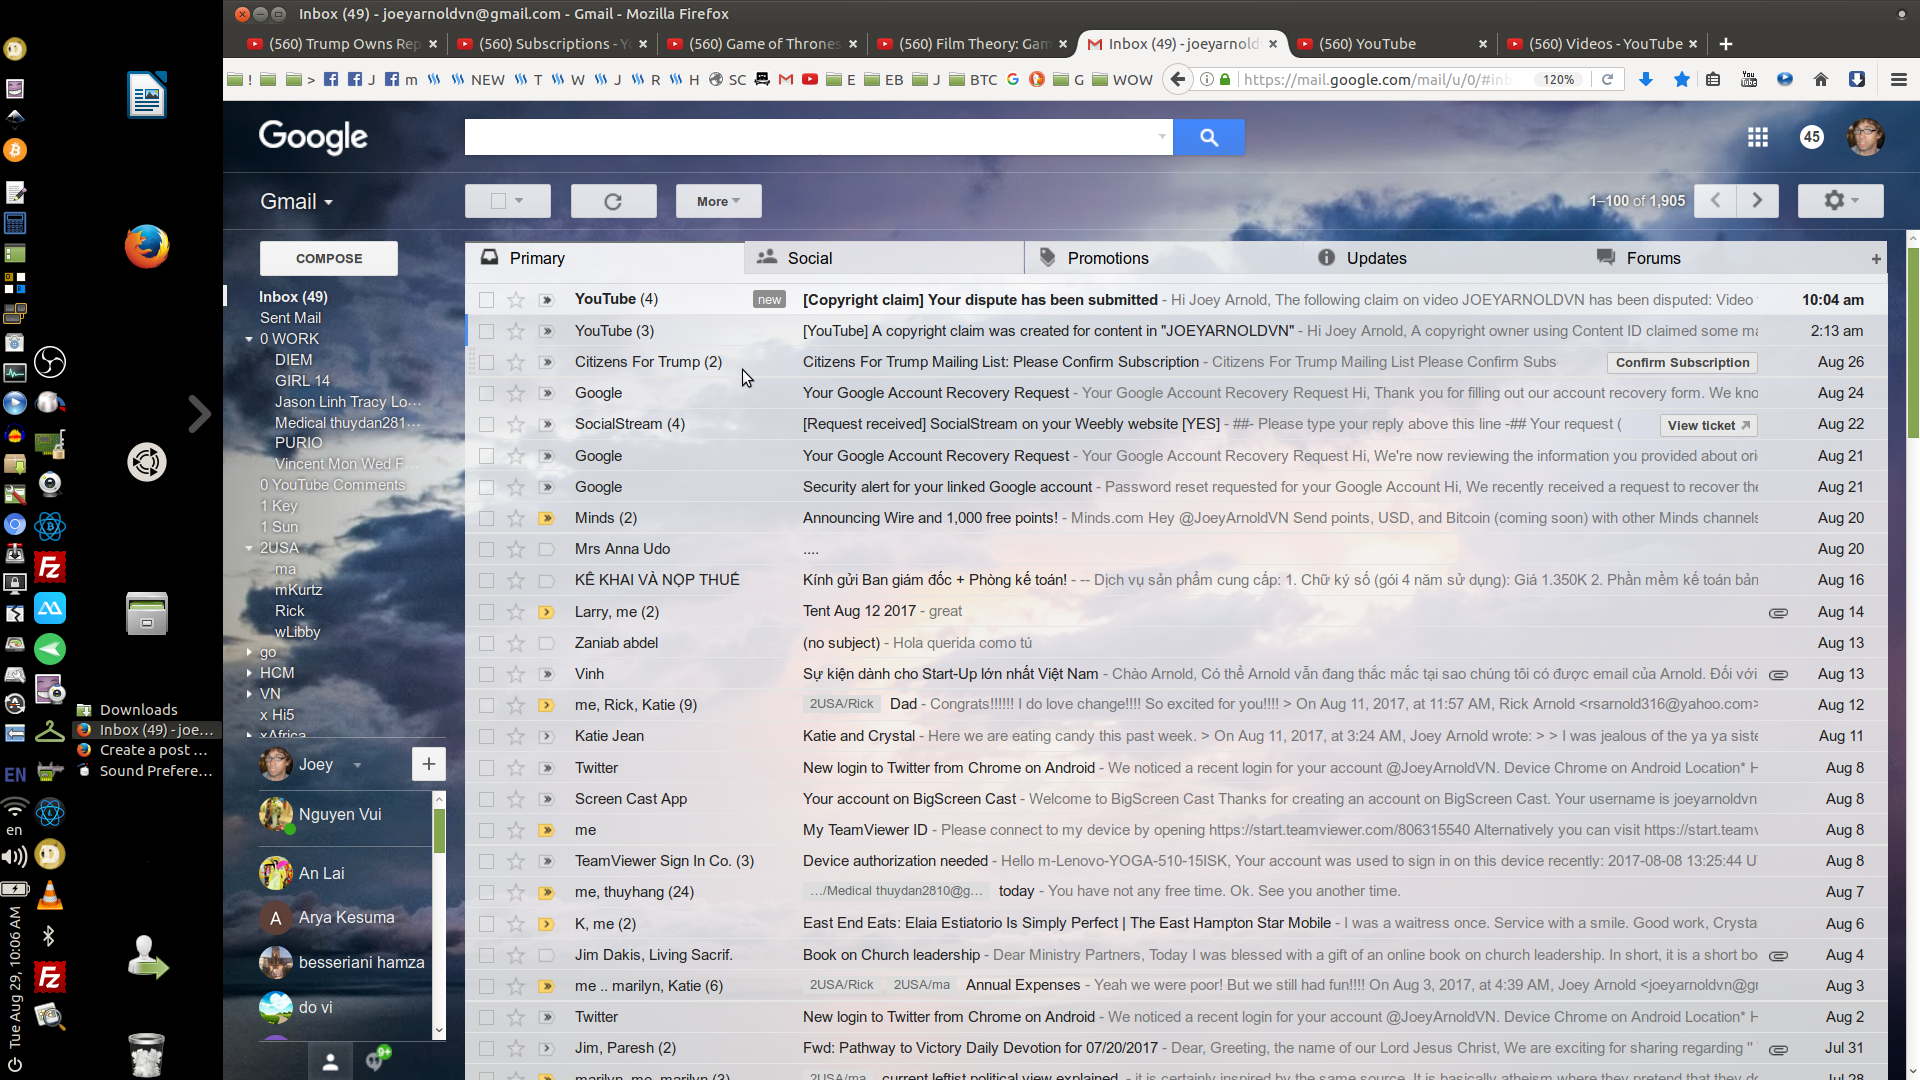Viewport: 1920px width, 1080px height.
Task: Switch to the Promotions inbox tab
Action: tap(1164, 258)
